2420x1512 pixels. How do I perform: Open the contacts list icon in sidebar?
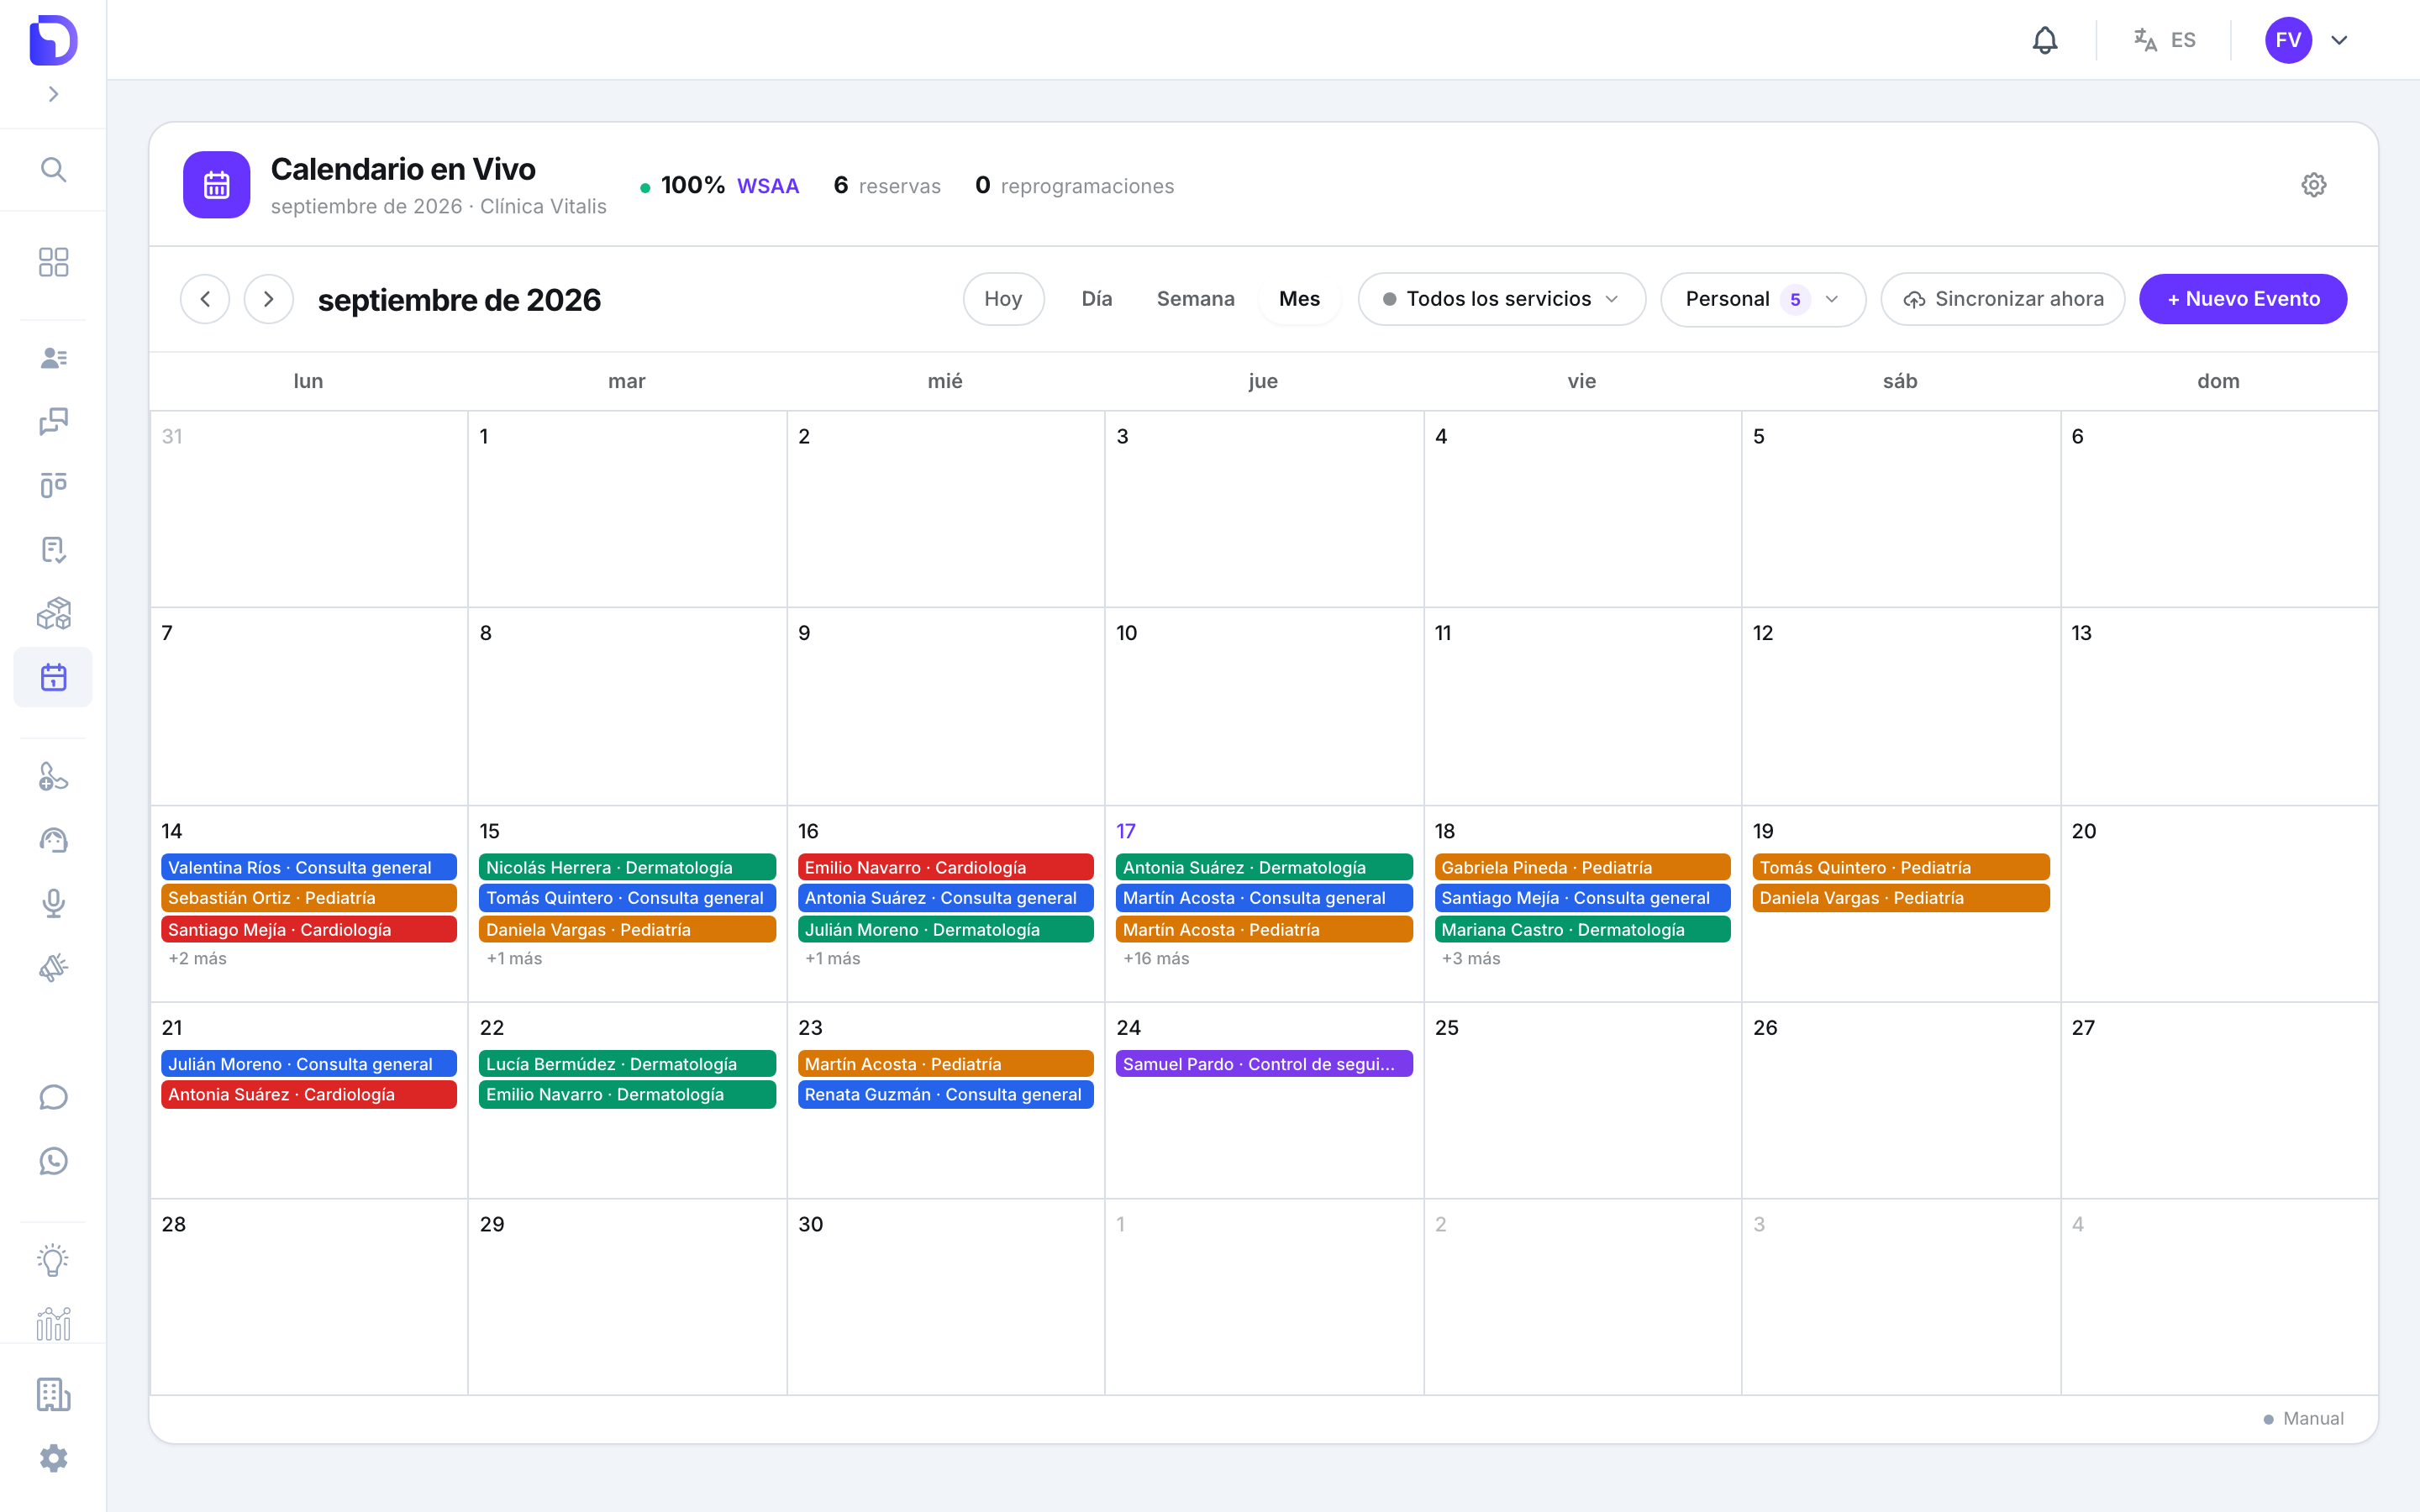53,358
